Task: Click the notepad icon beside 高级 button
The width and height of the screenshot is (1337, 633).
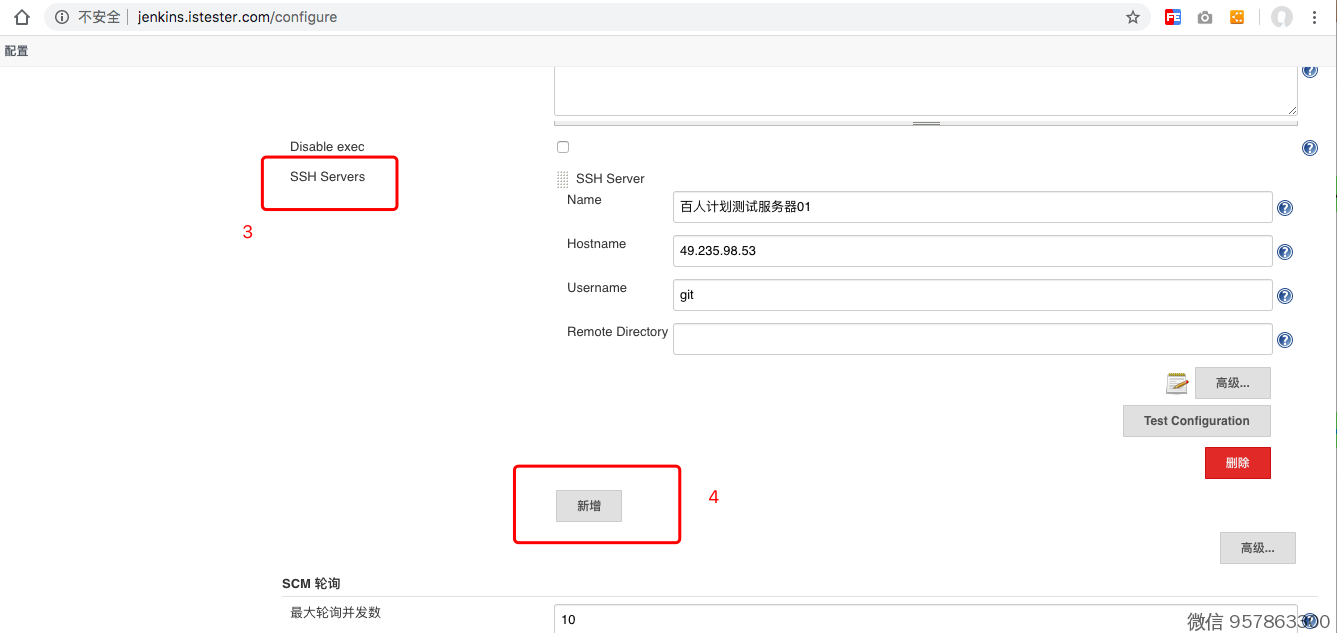Action: [1177, 383]
